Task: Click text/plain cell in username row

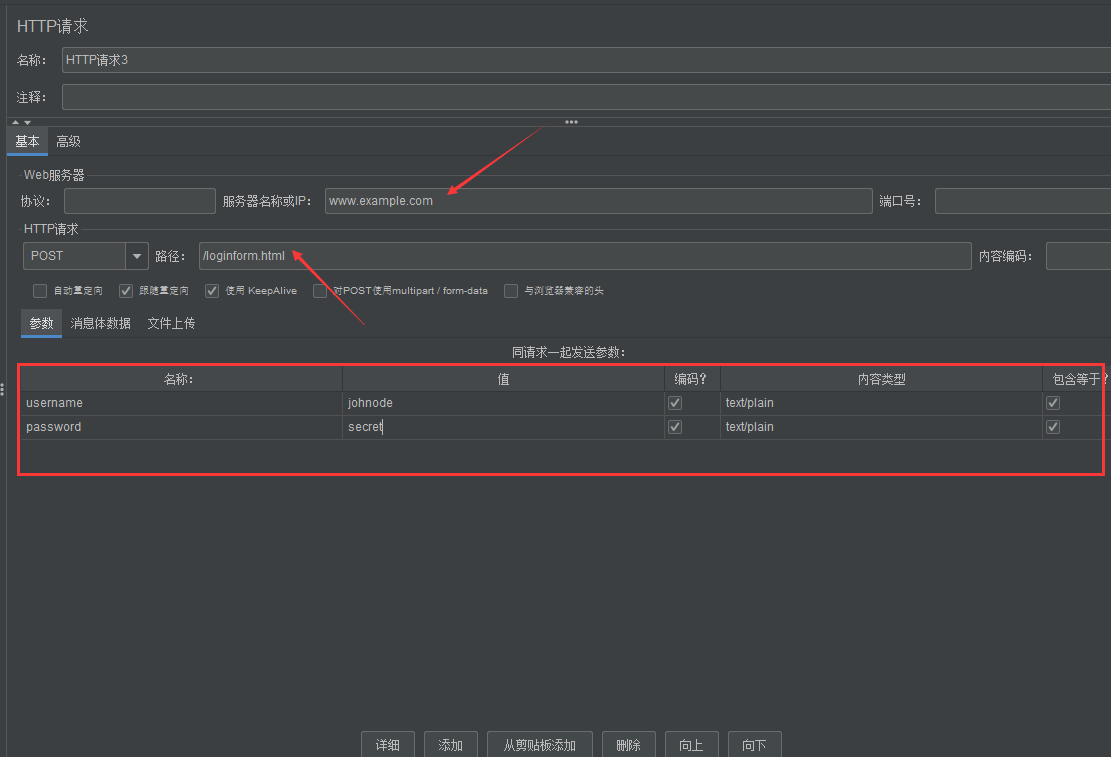Action: click(881, 403)
